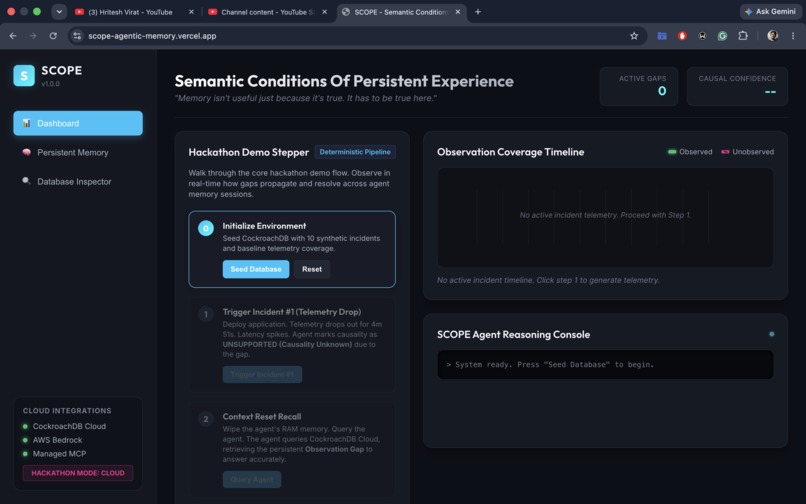Screen dimensions: 806x504
Task: Click the Ask Gemini button
Action: tap(770, 11)
